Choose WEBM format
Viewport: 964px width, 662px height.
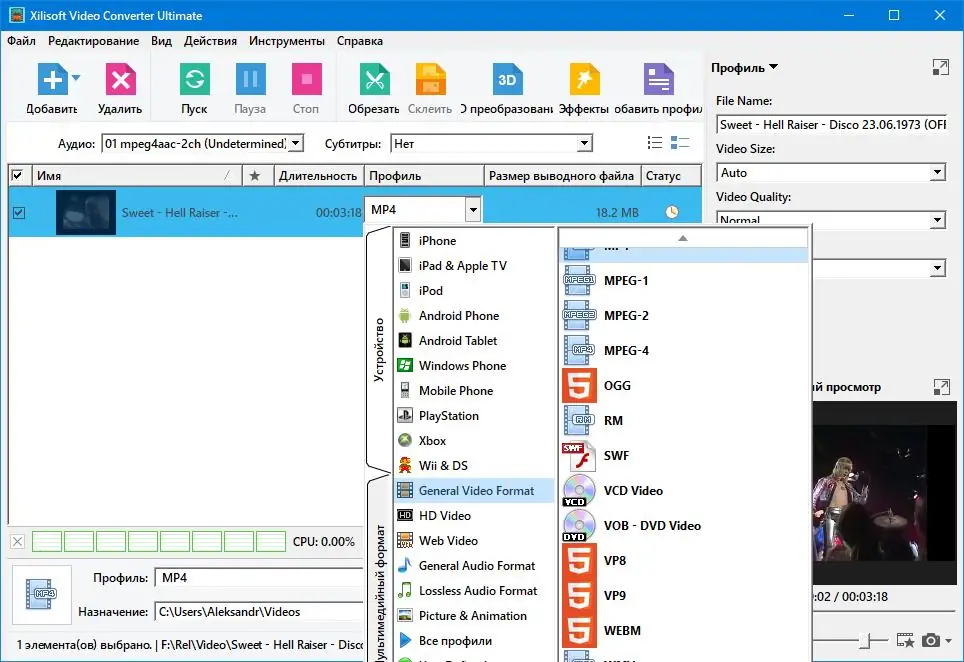pos(684,631)
